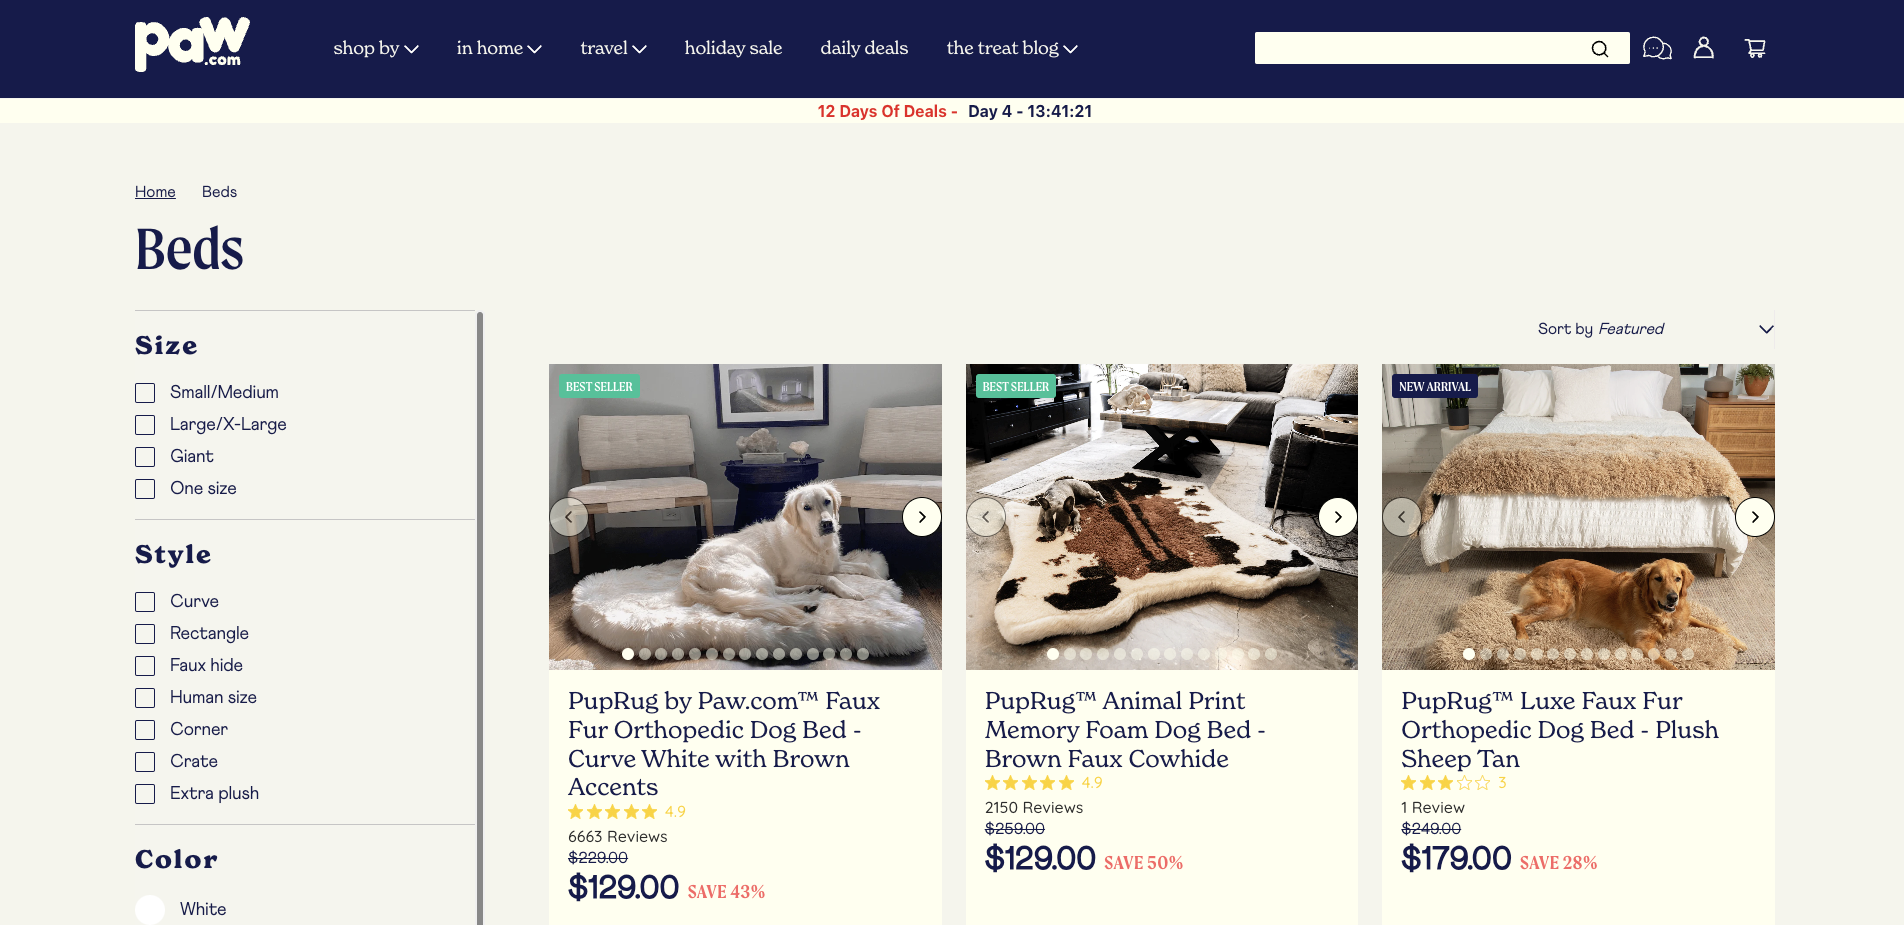Screen dimensions: 1904x925
Task: Show next image of Curve White bed
Action: (922, 517)
